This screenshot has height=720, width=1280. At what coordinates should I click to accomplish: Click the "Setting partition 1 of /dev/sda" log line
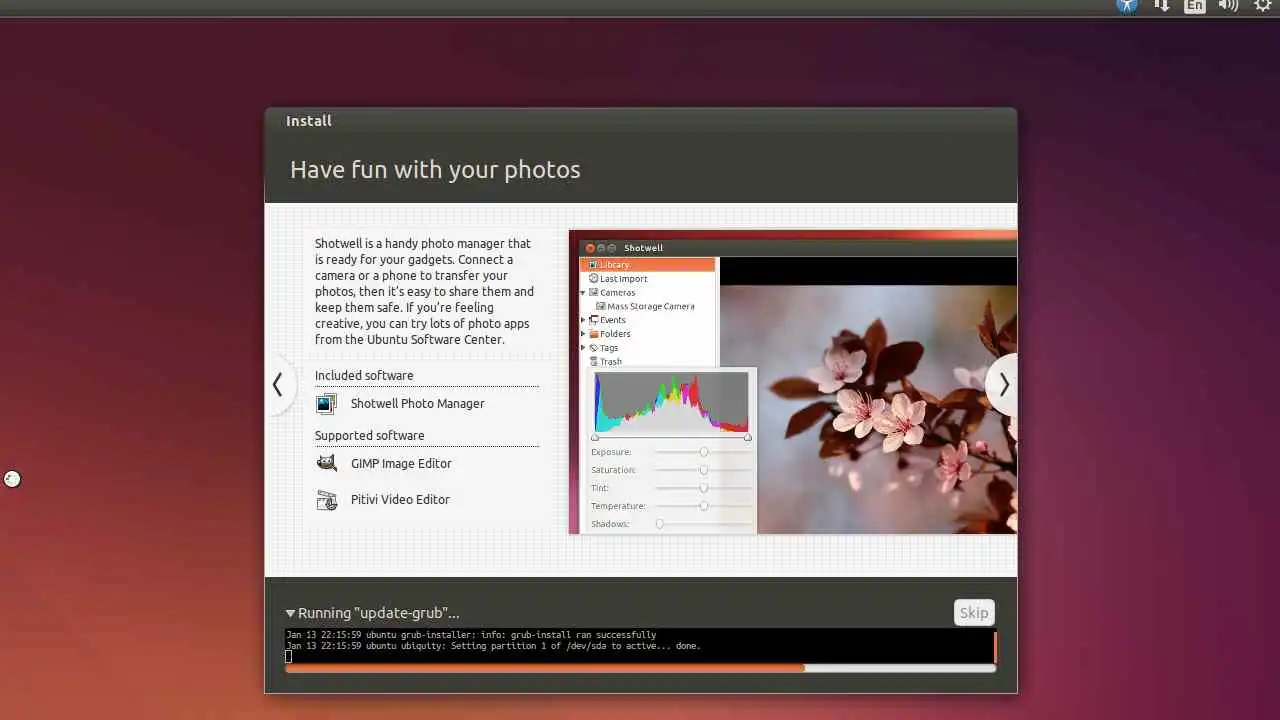click(x=493, y=646)
